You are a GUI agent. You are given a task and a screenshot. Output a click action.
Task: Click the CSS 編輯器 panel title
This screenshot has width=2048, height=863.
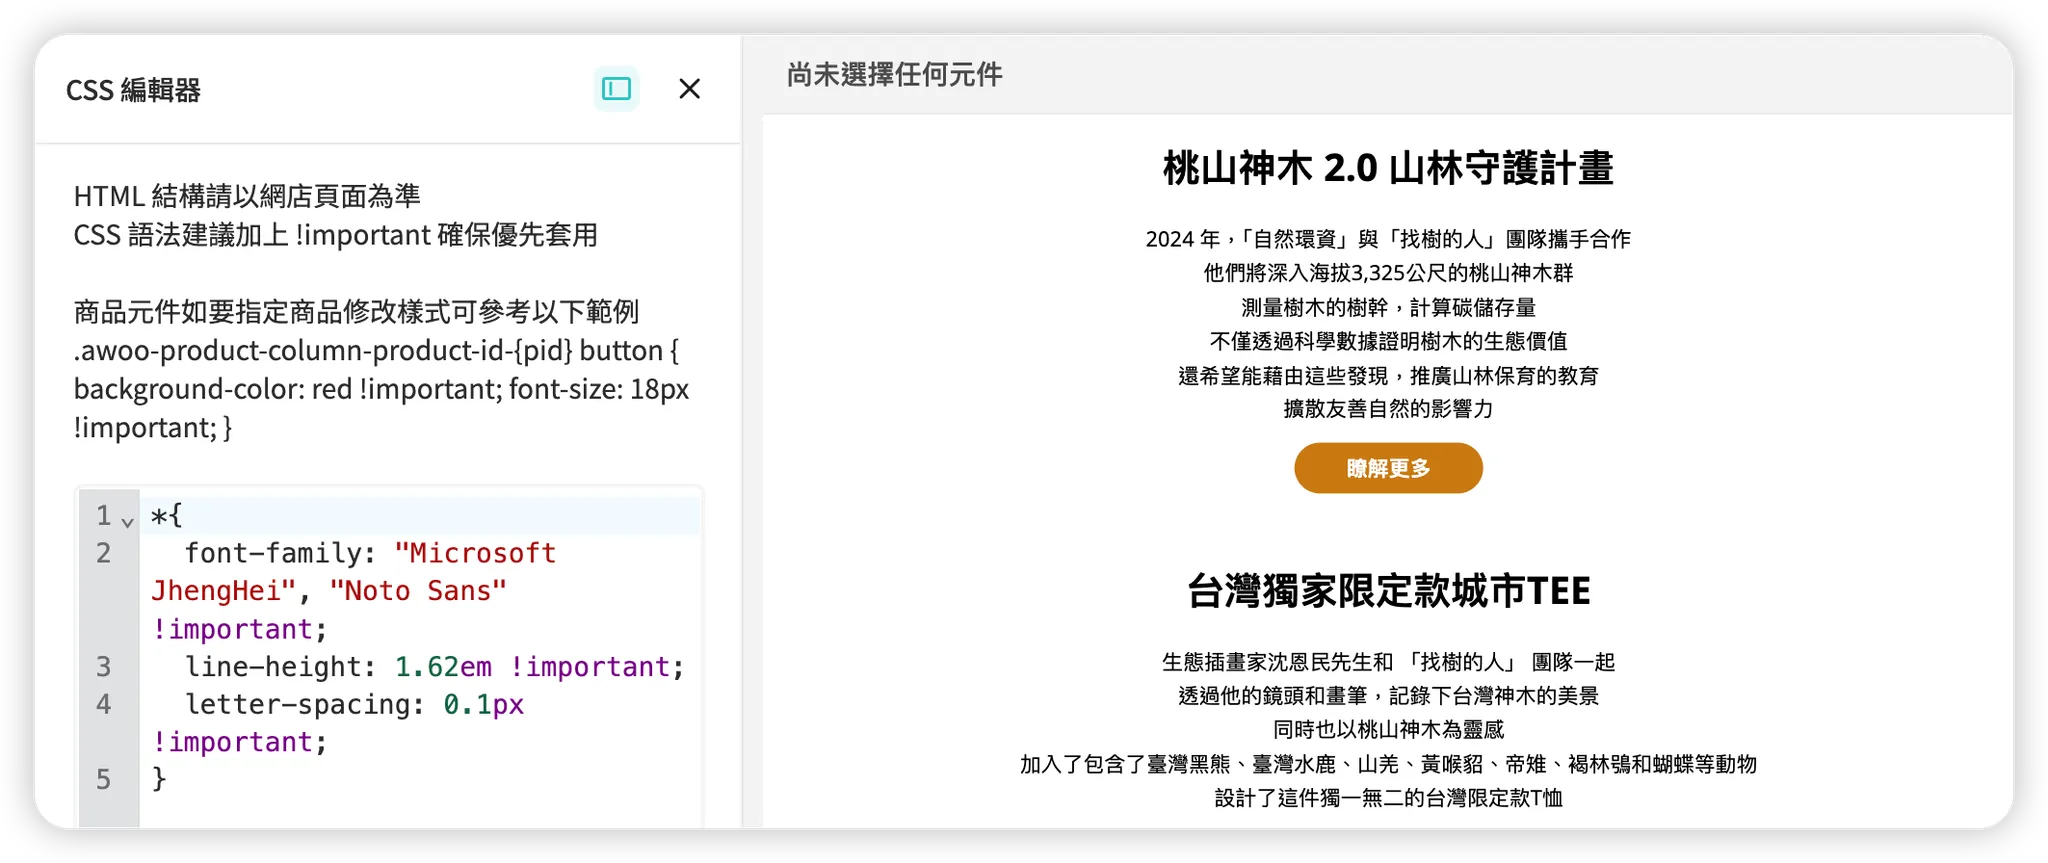click(133, 90)
